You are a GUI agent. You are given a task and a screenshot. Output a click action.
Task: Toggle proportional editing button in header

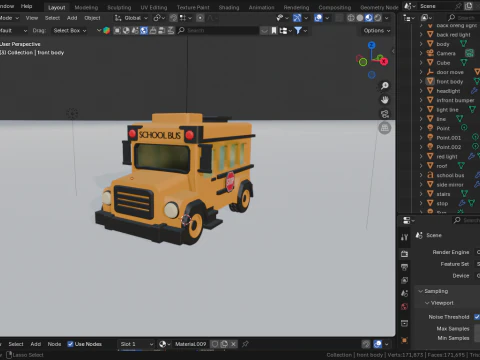coord(200,18)
